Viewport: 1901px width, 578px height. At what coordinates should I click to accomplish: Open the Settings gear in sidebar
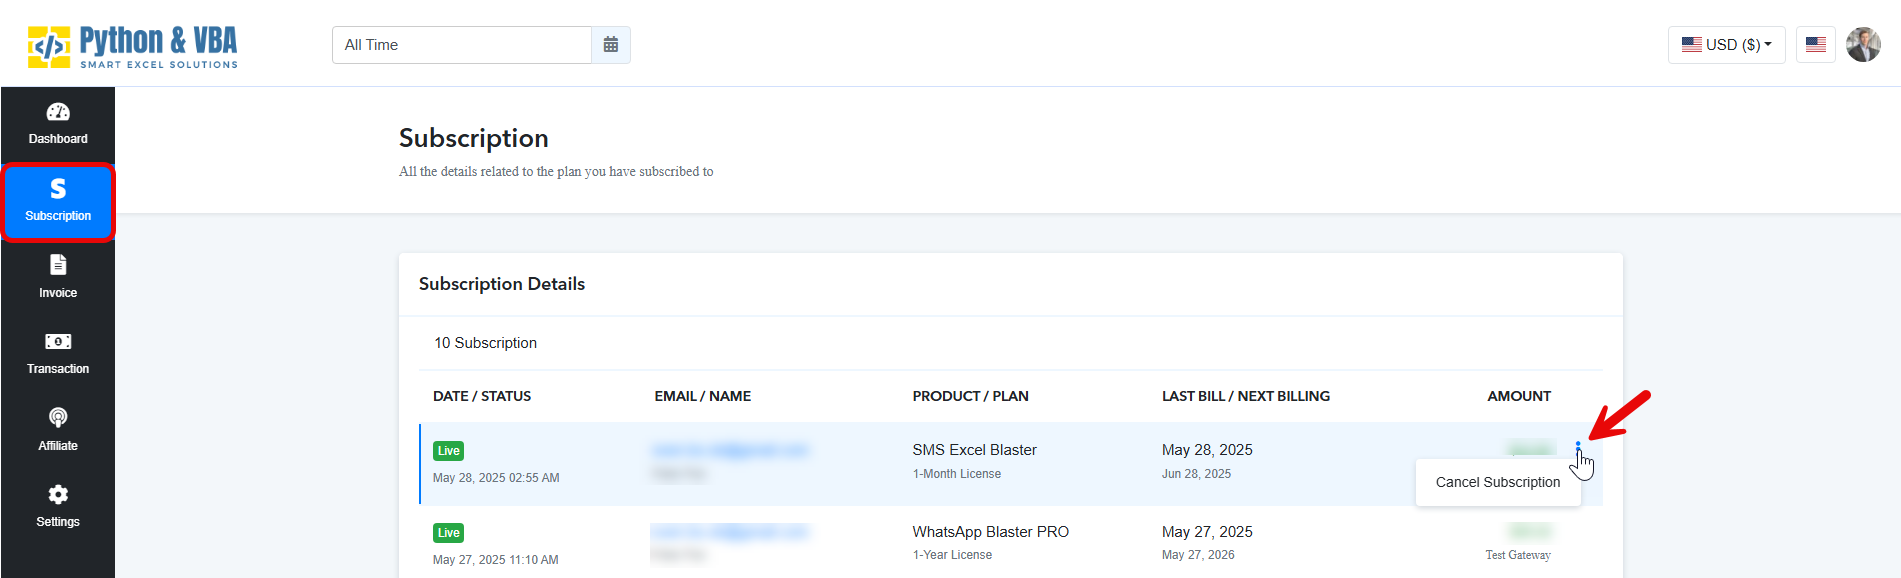click(x=58, y=507)
